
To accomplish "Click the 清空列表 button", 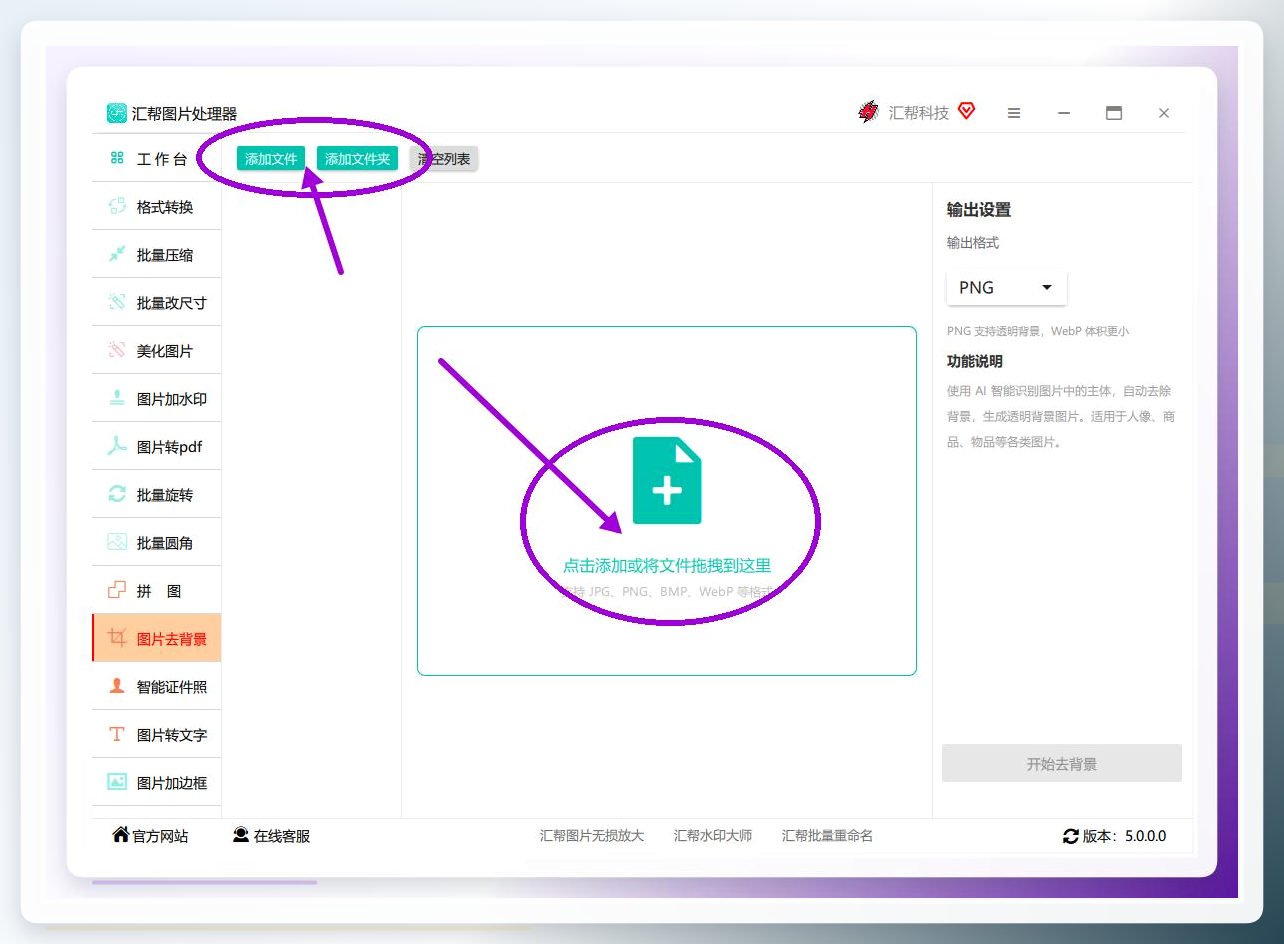I will pyautogui.click(x=444, y=159).
